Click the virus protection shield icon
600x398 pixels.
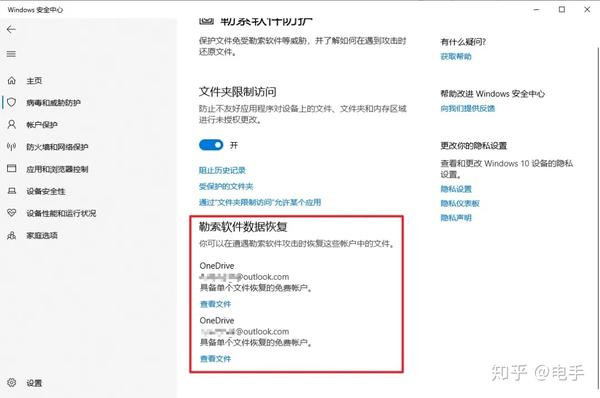(x=11, y=102)
